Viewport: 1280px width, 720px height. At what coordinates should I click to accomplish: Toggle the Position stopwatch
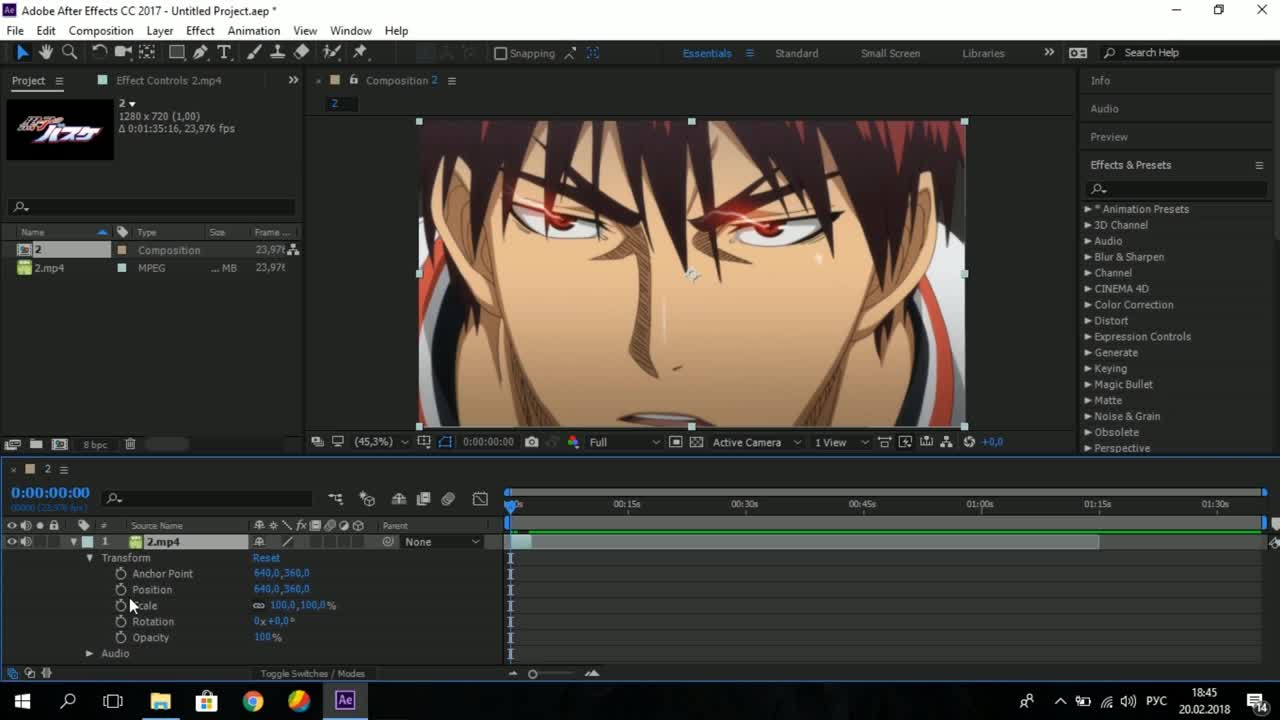point(121,590)
